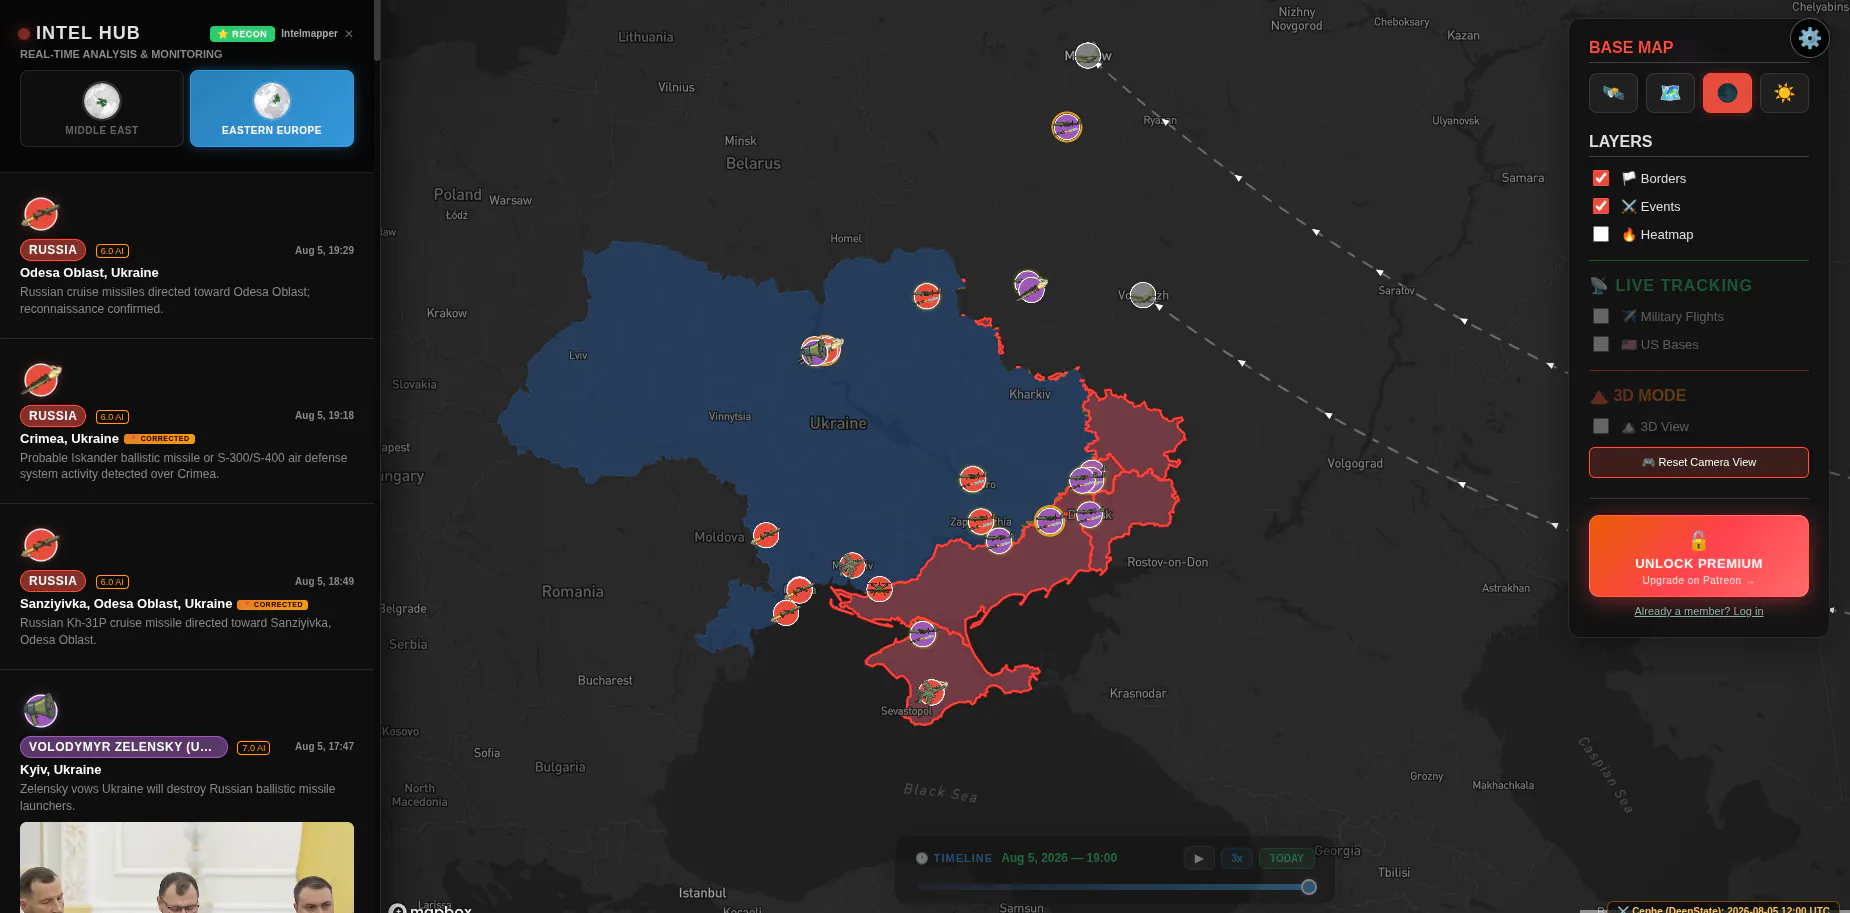Click the Reset Camera View button
The height and width of the screenshot is (913, 1850).
coord(1699,462)
